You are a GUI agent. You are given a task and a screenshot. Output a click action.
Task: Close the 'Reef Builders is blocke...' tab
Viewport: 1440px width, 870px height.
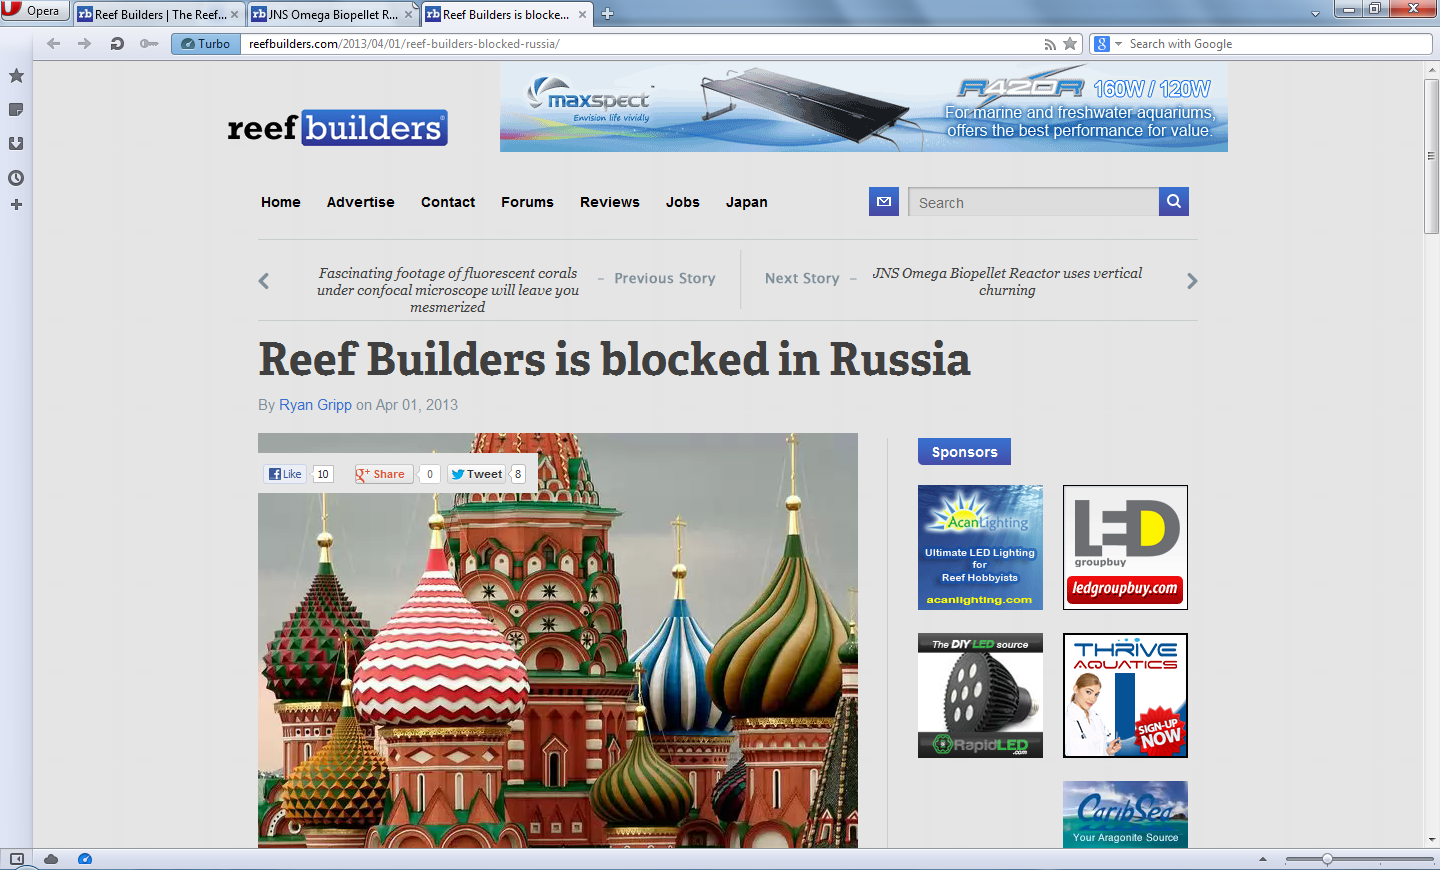click(x=582, y=14)
